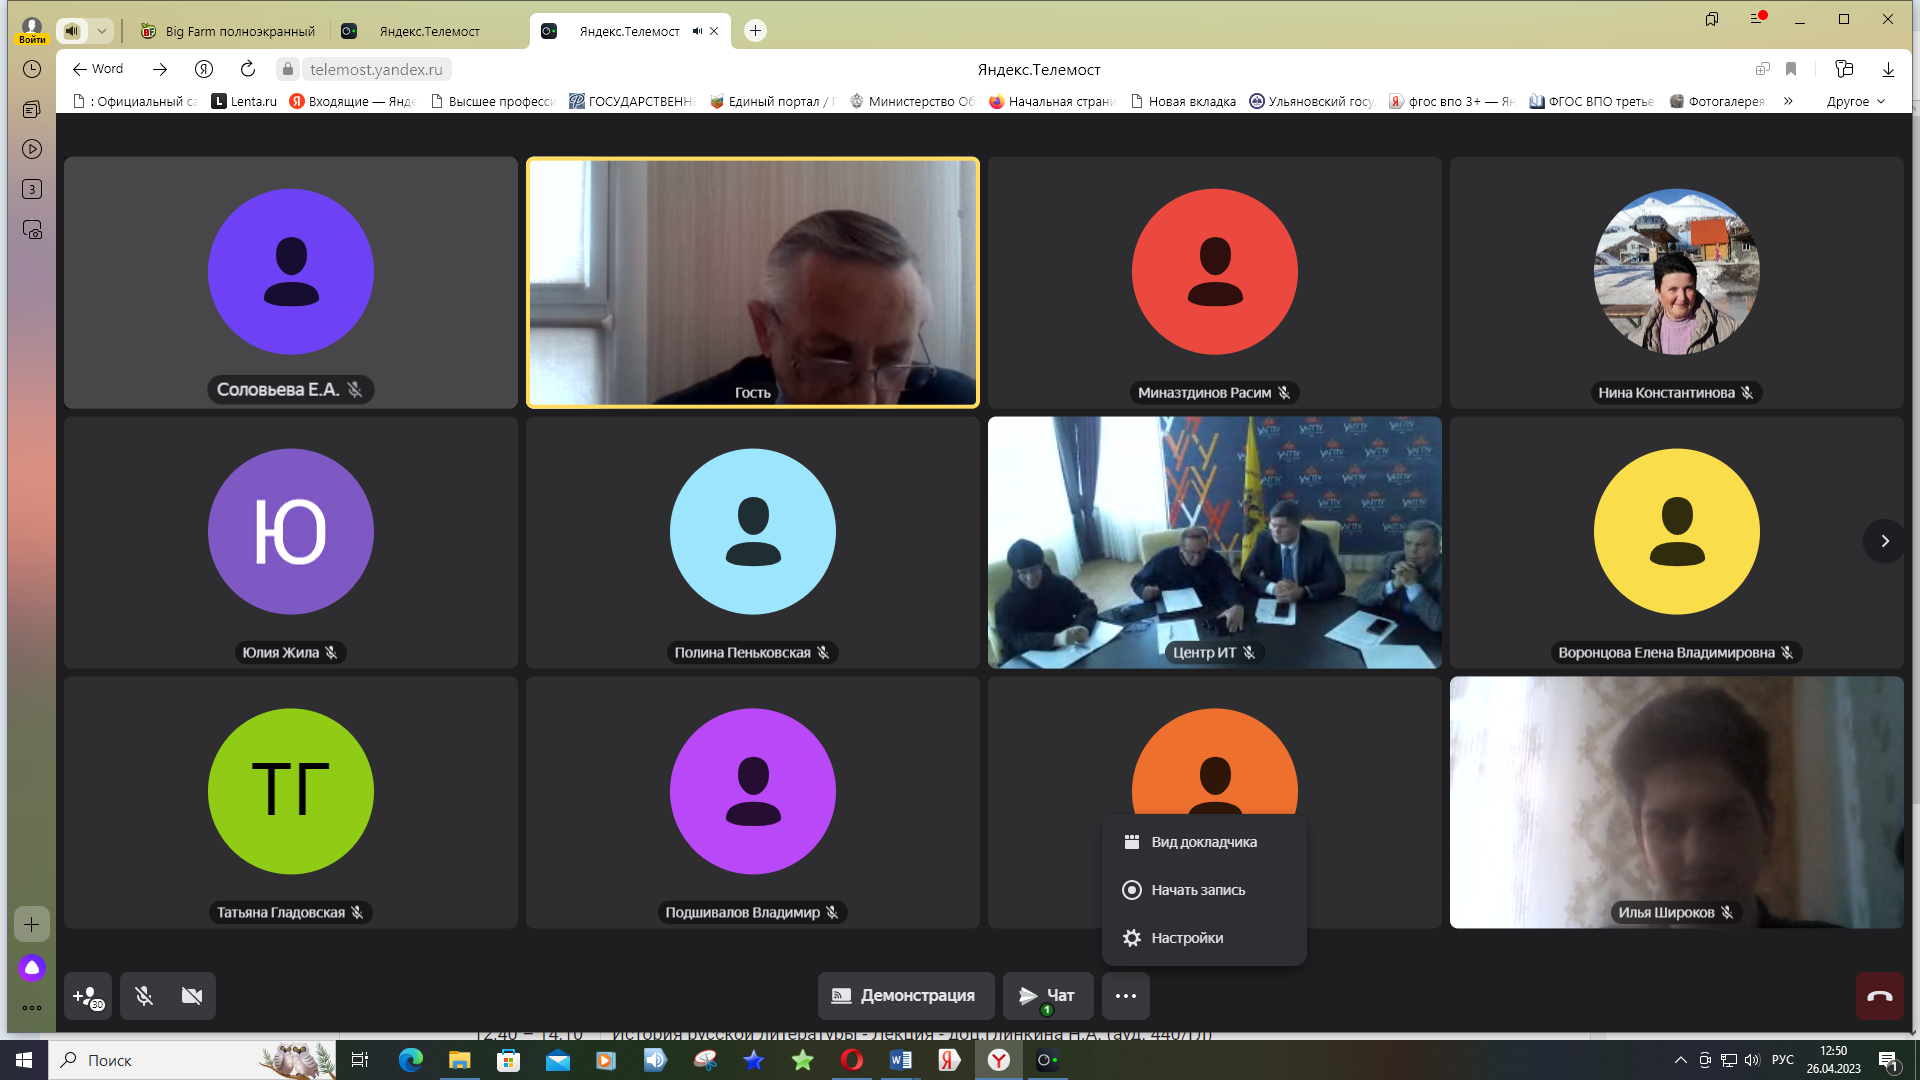This screenshot has width=1920, height=1080.
Task: Open browser downloads arrow icon
Action: coord(1888,69)
